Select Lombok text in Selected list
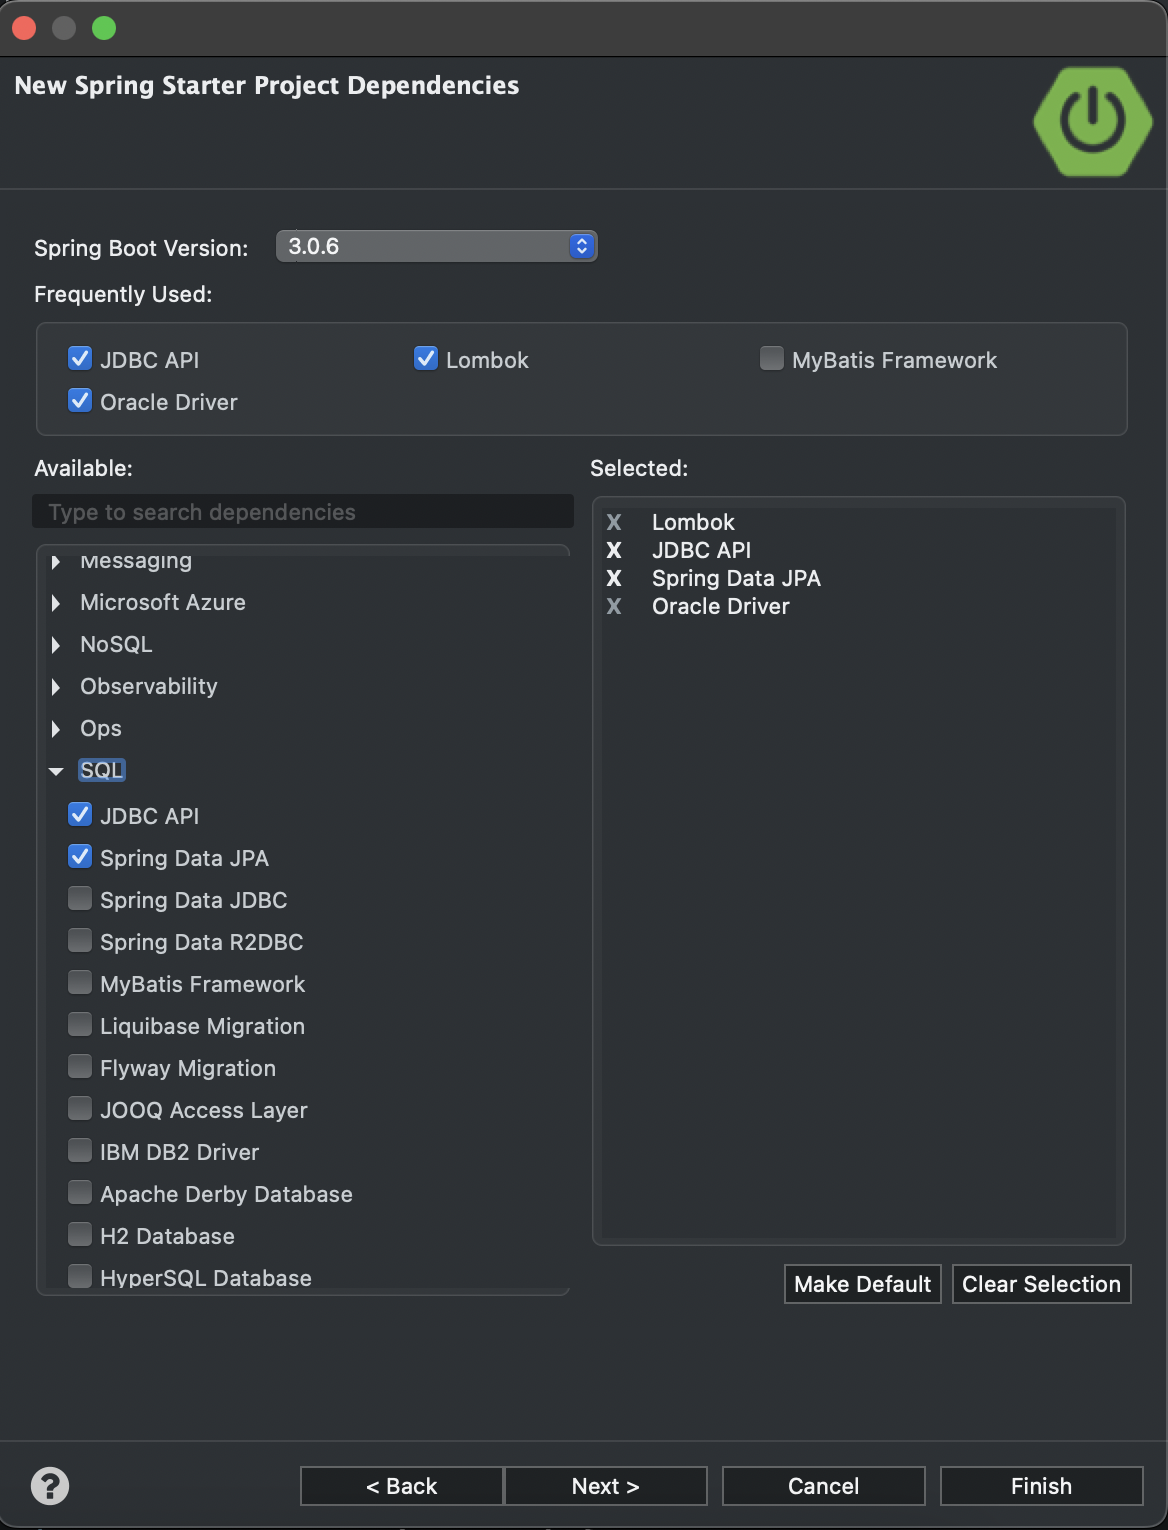The height and width of the screenshot is (1530, 1168). click(x=693, y=522)
